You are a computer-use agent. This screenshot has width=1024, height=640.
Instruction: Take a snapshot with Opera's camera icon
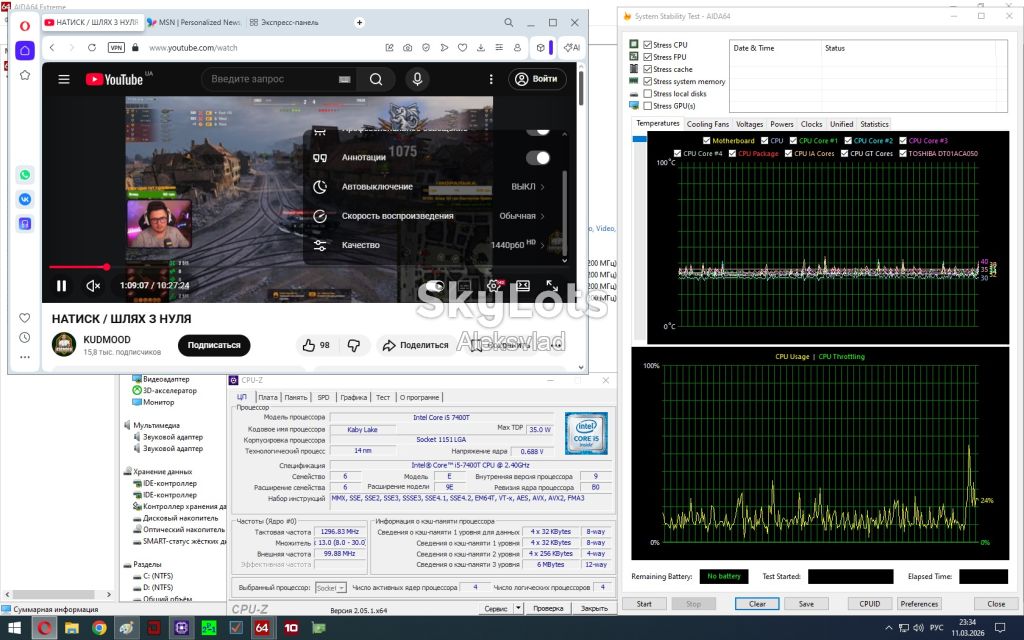coord(408,48)
